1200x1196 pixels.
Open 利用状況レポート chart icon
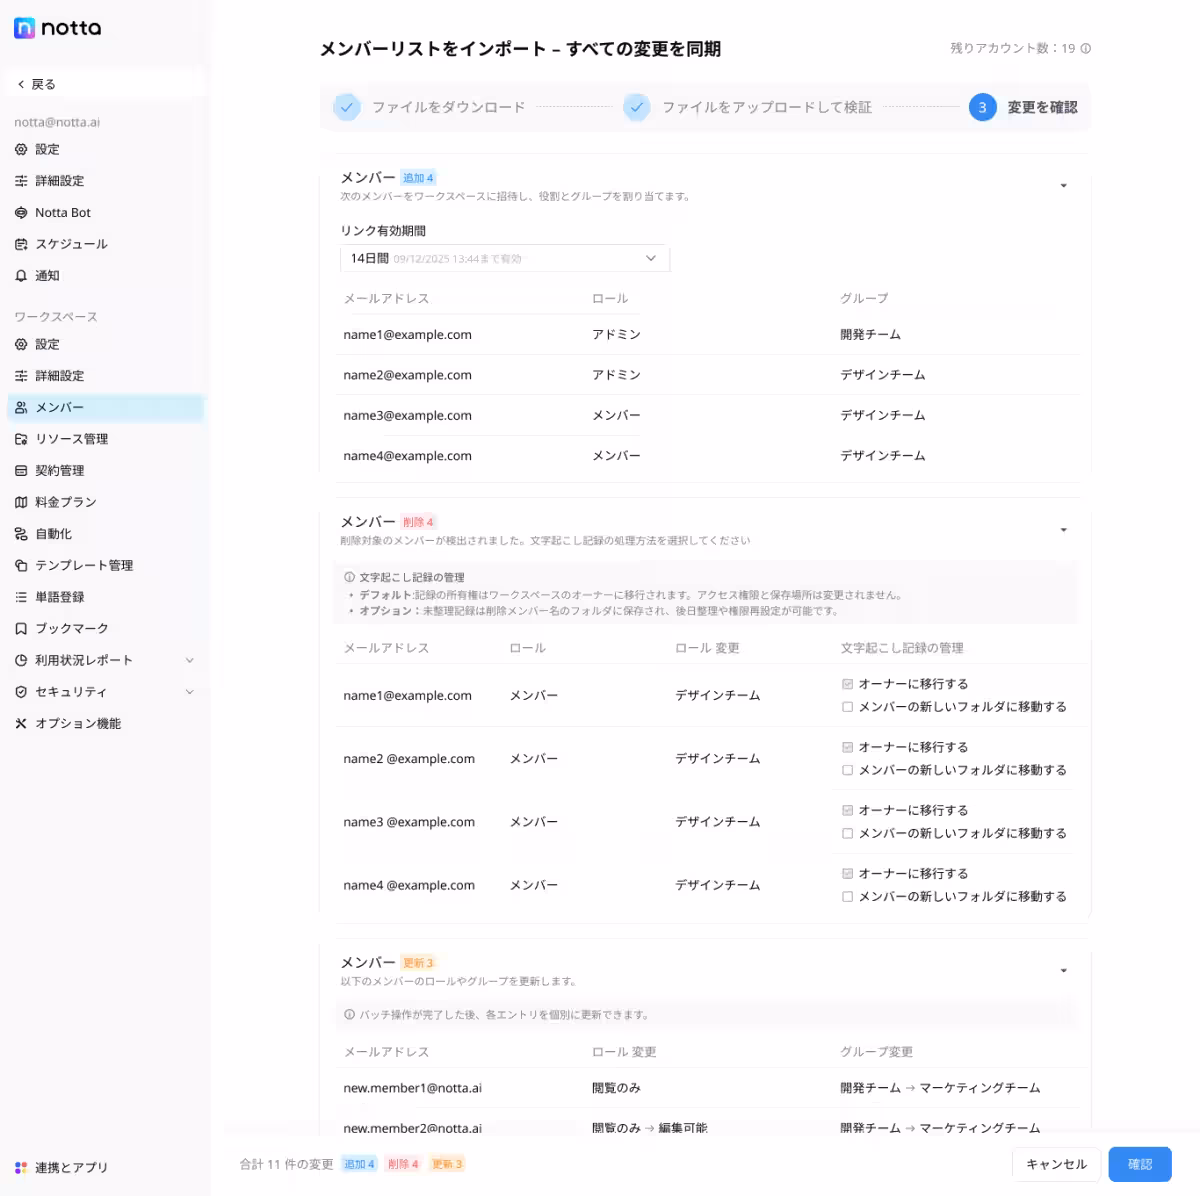21,660
